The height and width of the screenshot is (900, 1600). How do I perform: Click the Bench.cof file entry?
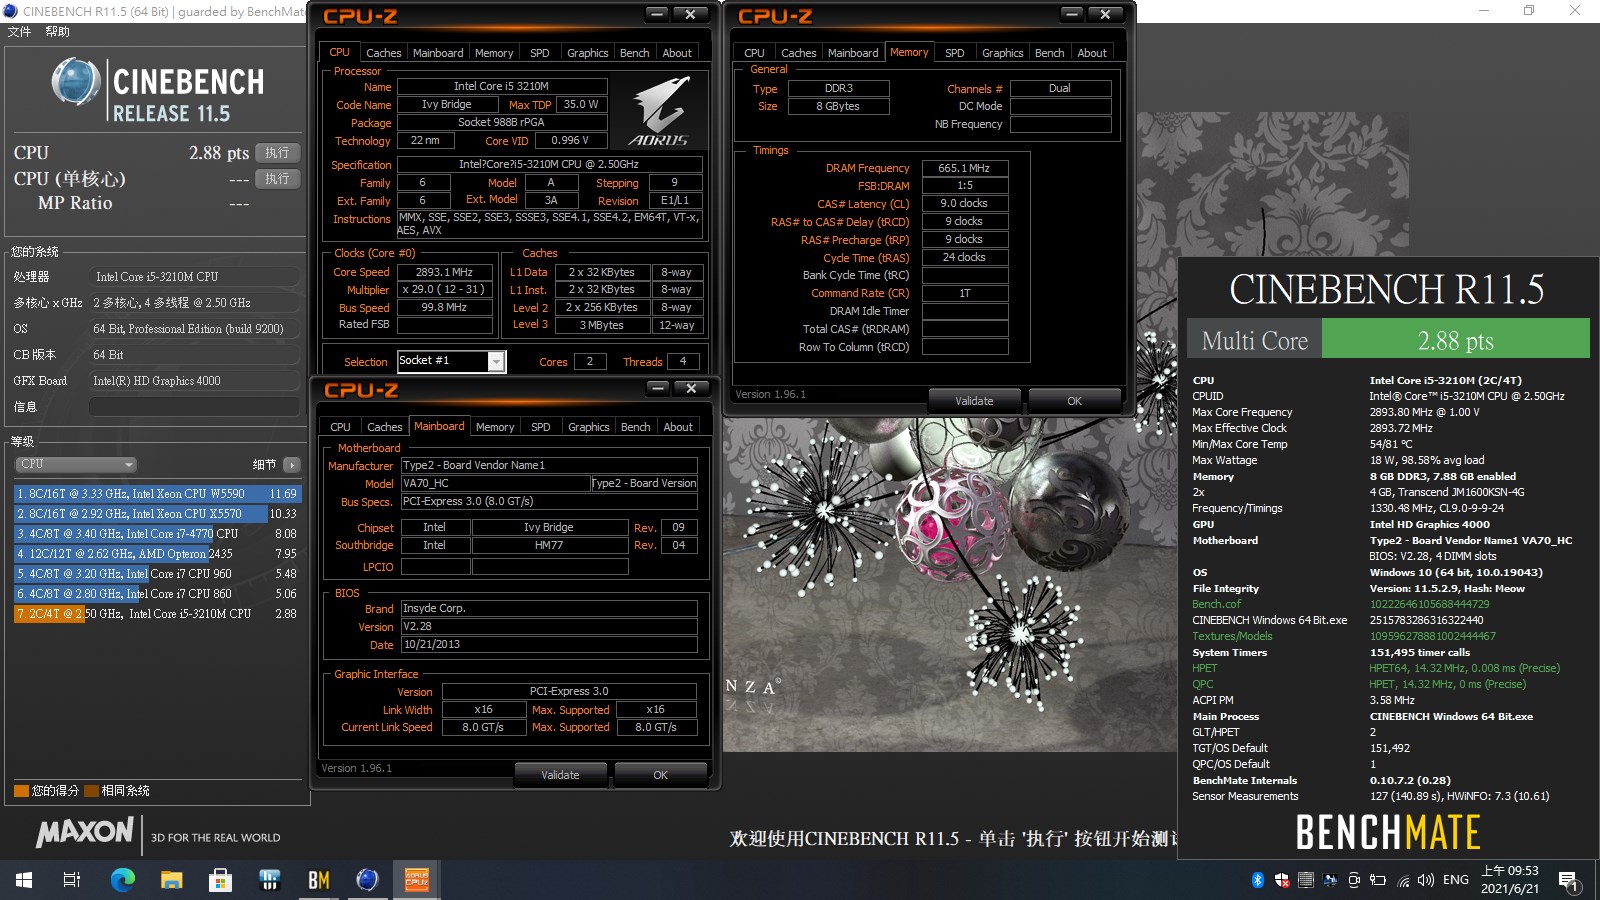point(1216,604)
